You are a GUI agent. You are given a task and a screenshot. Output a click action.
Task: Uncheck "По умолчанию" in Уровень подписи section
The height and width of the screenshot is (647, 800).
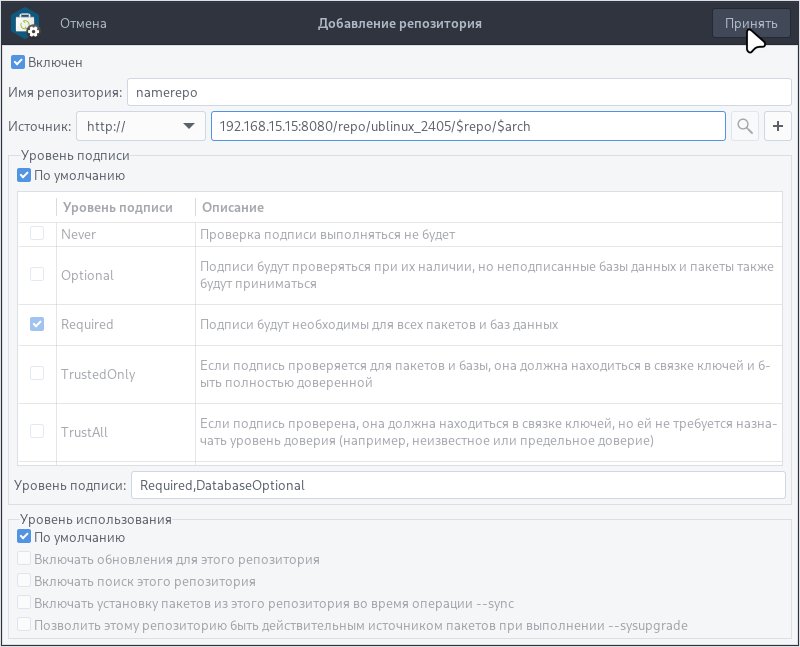23,175
